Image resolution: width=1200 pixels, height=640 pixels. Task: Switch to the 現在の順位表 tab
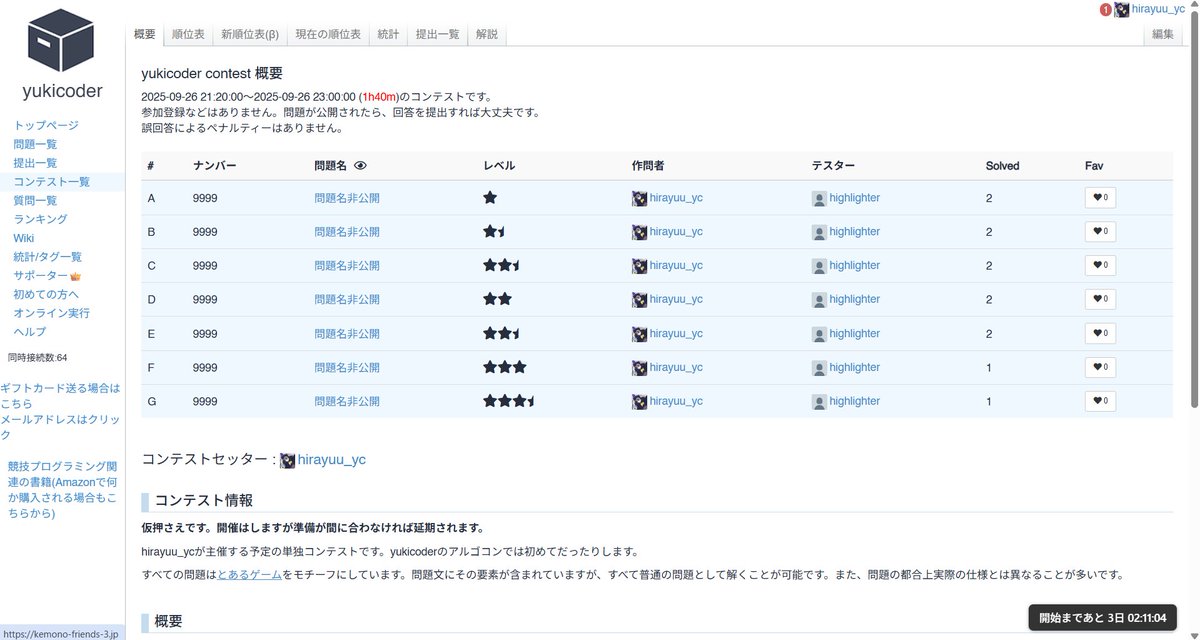click(328, 34)
